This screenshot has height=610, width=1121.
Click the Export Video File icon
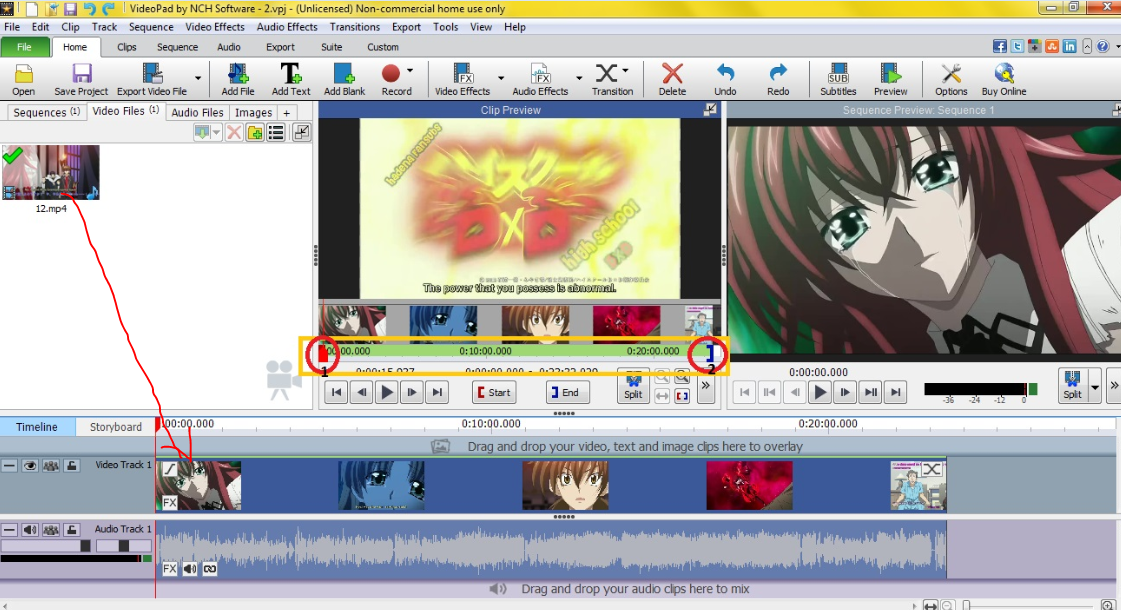(152, 80)
